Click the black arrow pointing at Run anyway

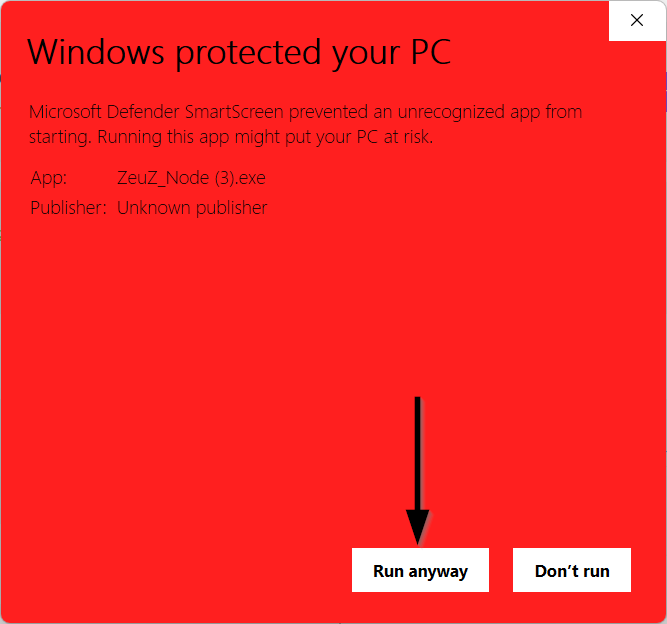[418, 470]
